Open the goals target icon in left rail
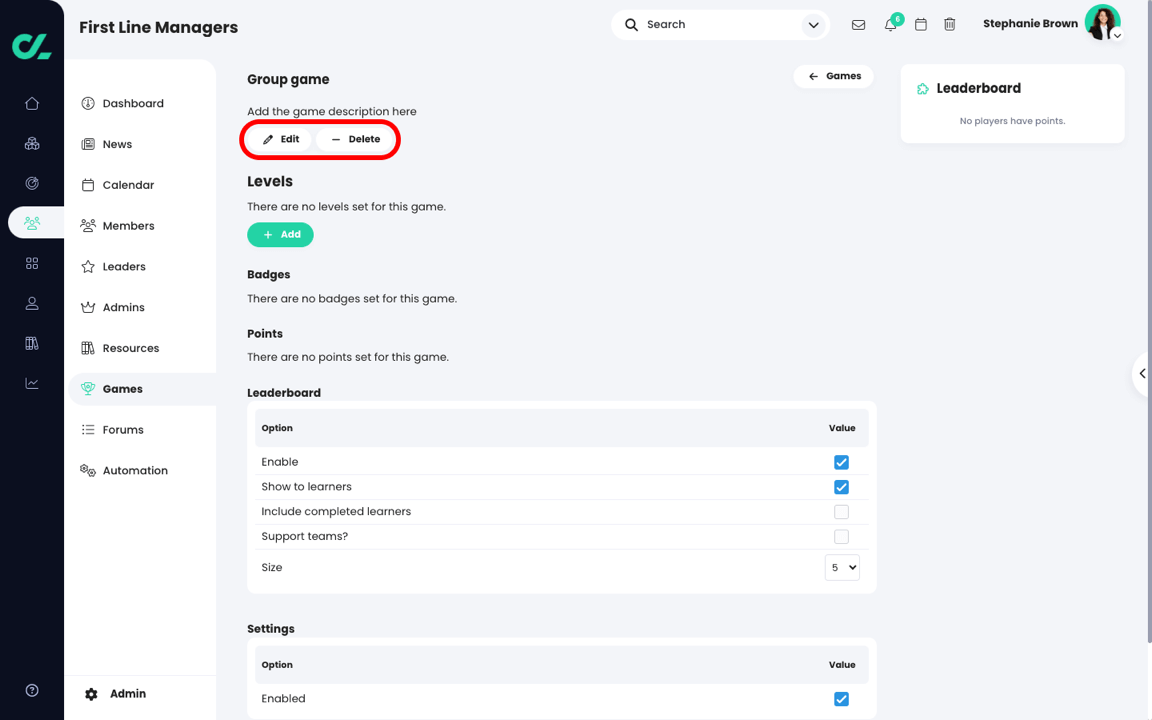The width and height of the screenshot is (1152, 720). coord(32,184)
